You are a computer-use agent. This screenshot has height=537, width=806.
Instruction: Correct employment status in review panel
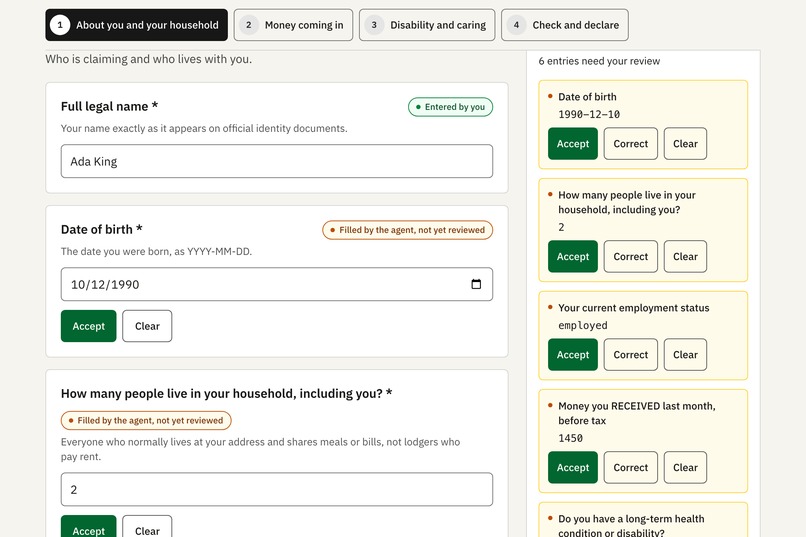point(631,355)
